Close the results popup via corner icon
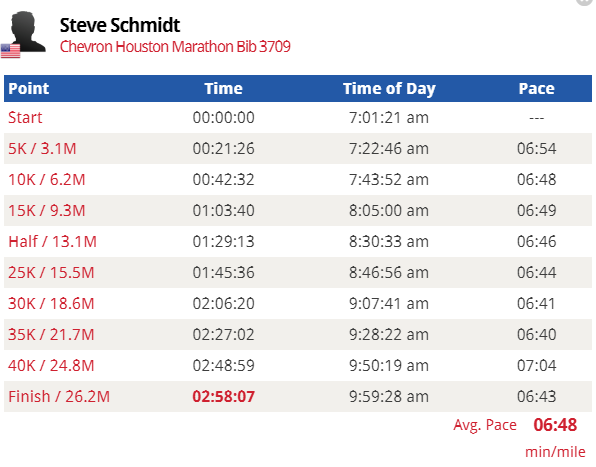The width and height of the screenshot is (596, 467). (x=585, y=2)
